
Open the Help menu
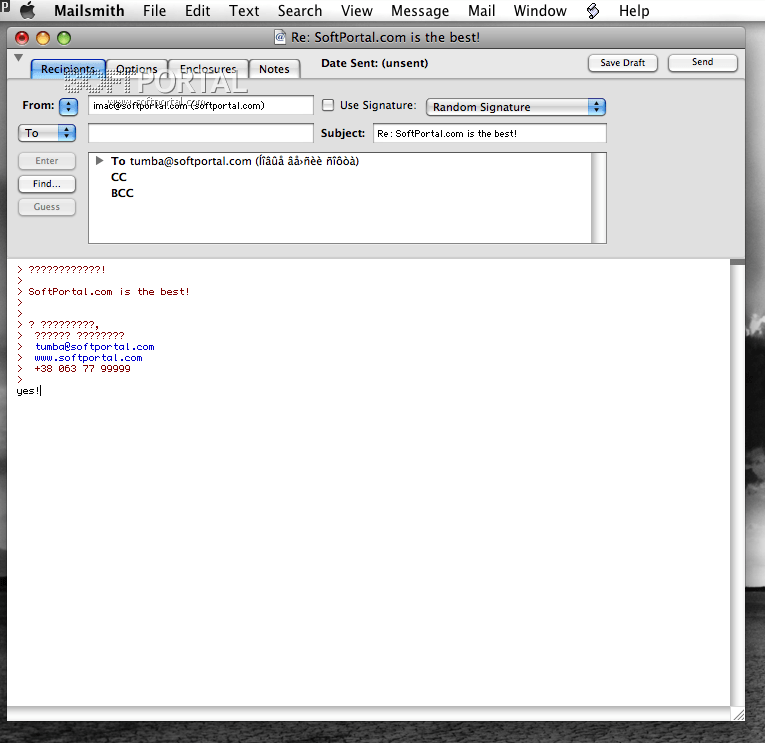(634, 11)
